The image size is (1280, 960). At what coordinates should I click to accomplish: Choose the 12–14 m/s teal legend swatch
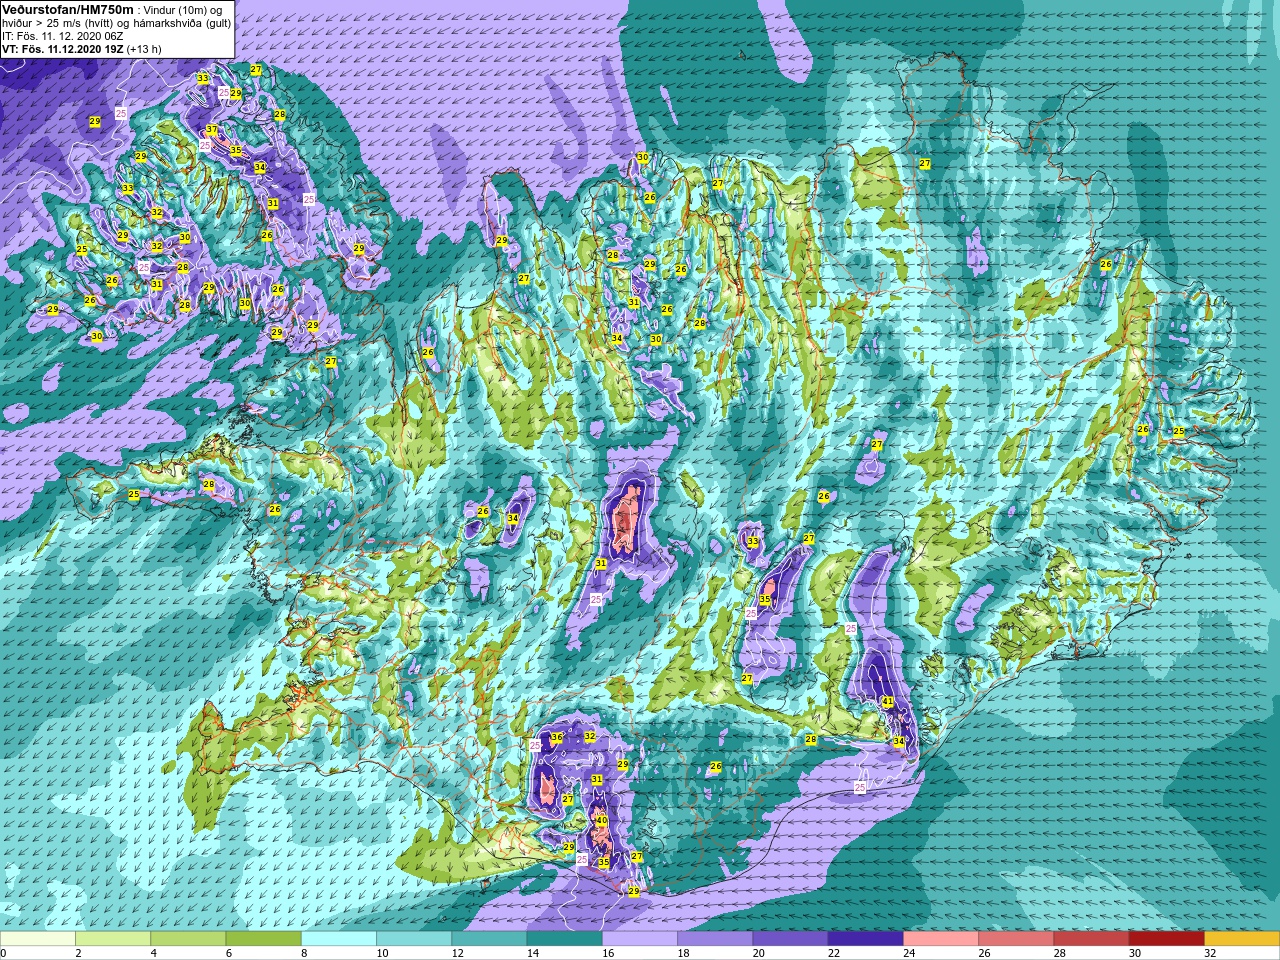click(489, 939)
